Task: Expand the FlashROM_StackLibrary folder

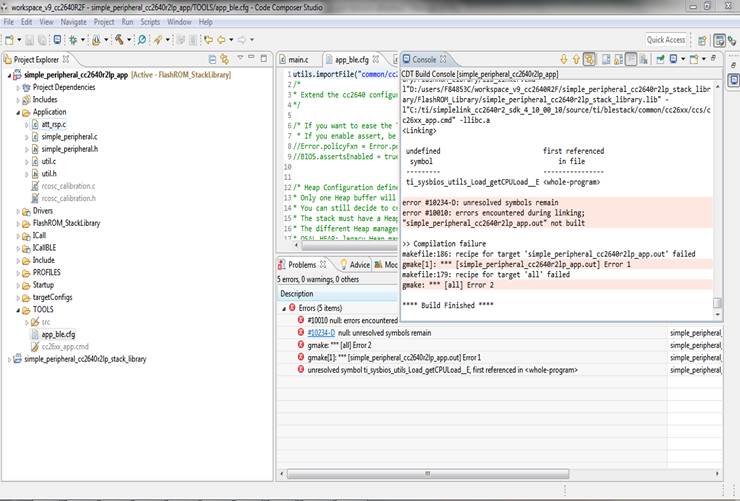Action: [18, 224]
